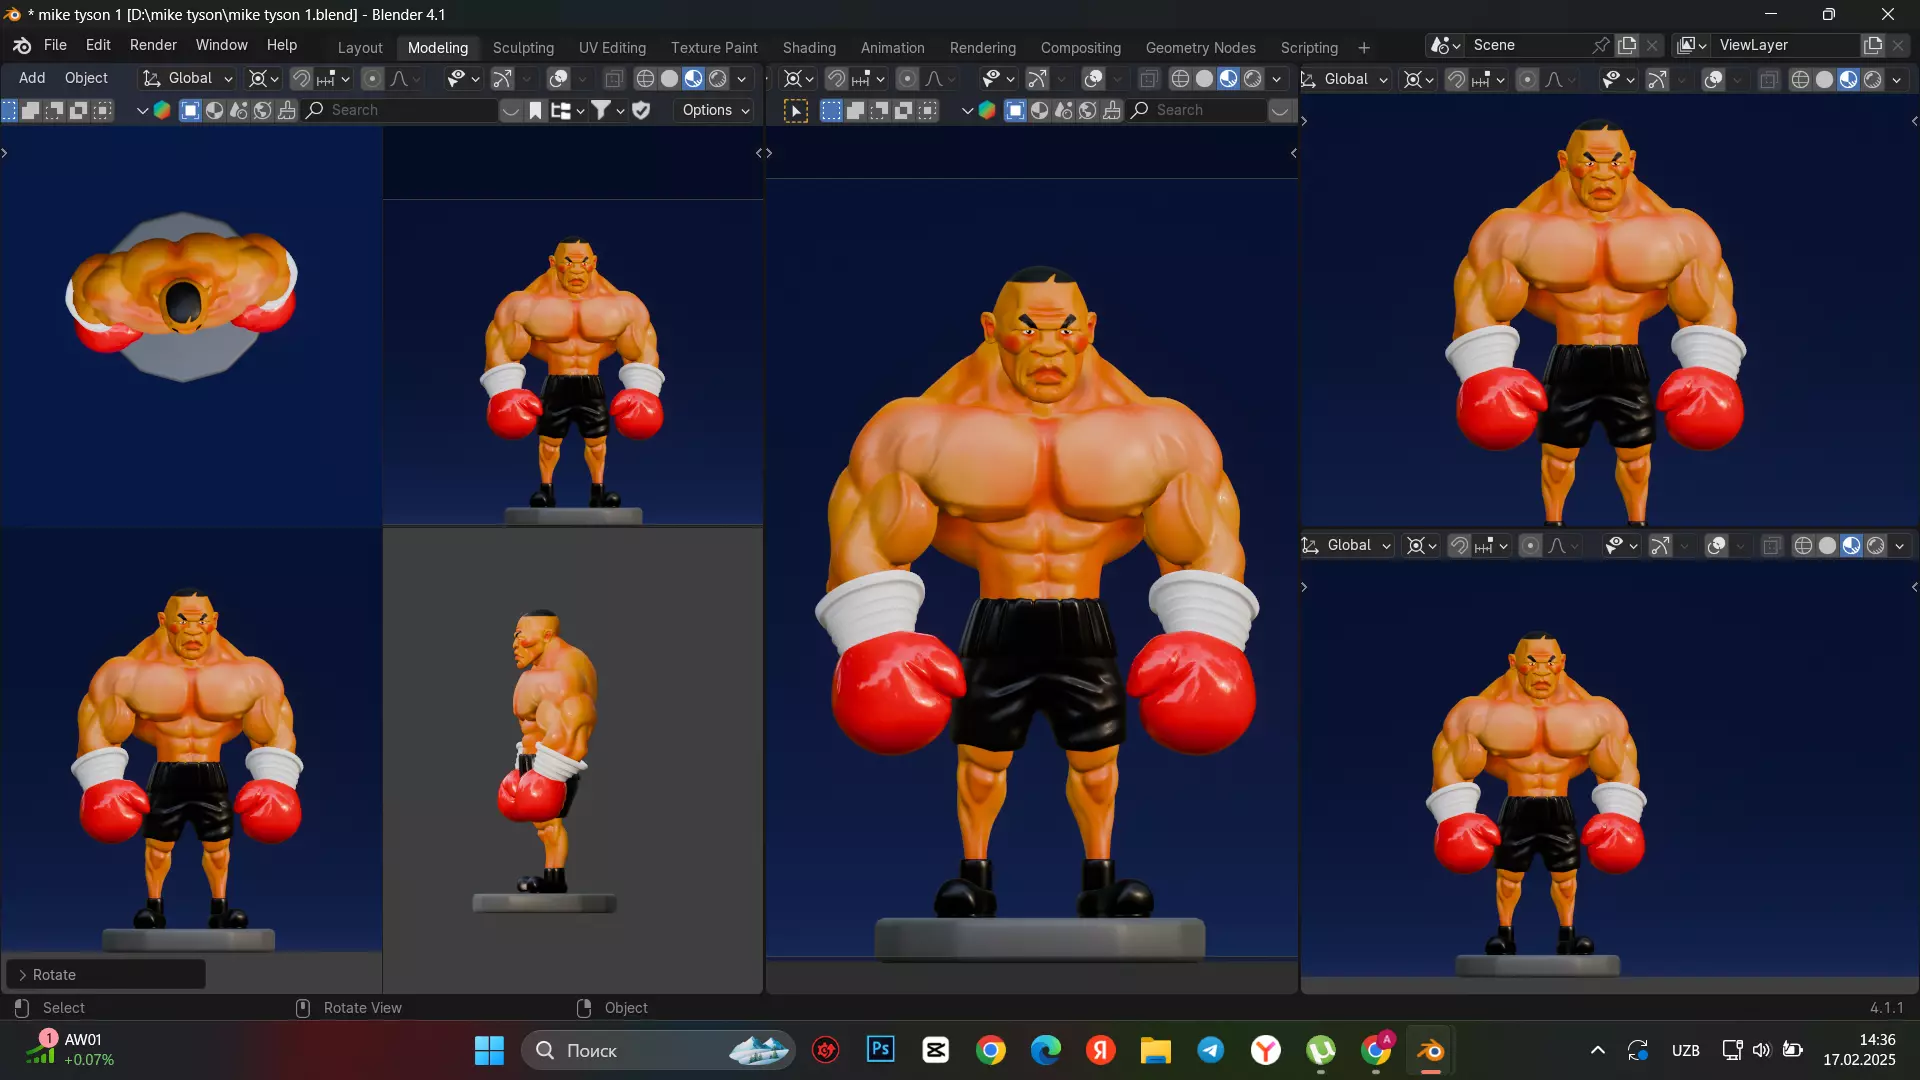This screenshot has width=1920, height=1080.
Task: Select extend selection mode in left viewport
Action: tap(32, 110)
